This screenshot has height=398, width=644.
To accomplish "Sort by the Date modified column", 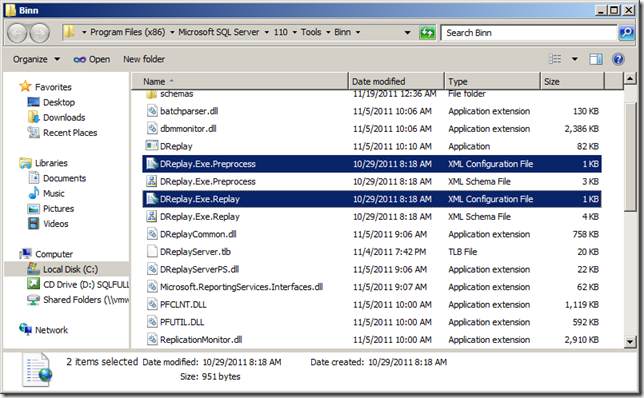I will point(396,81).
